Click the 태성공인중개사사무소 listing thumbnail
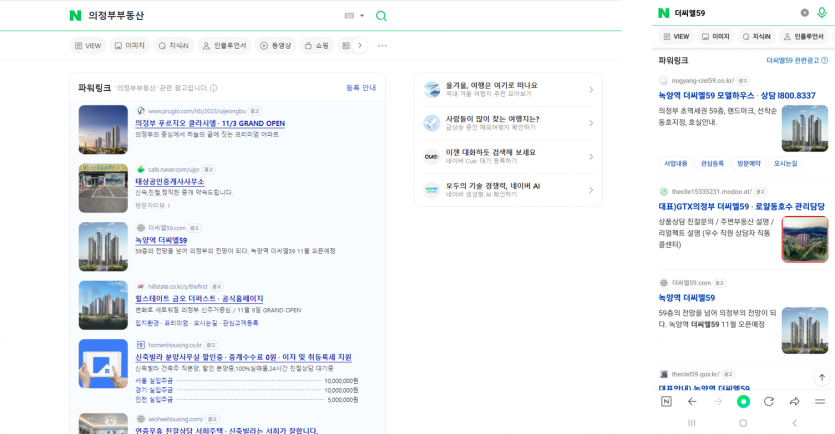The height and width of the screenshot is (434, 835). (x=103, y=188)
